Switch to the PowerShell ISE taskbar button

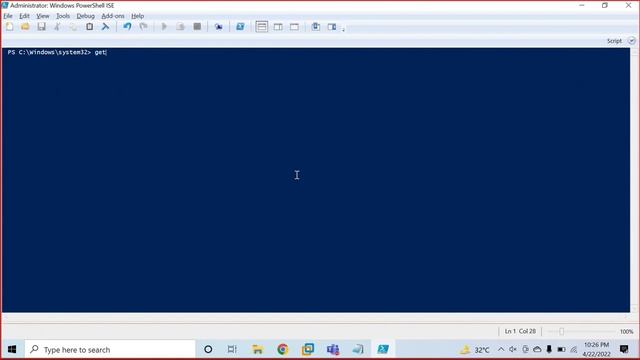click(x=383, y=349)
